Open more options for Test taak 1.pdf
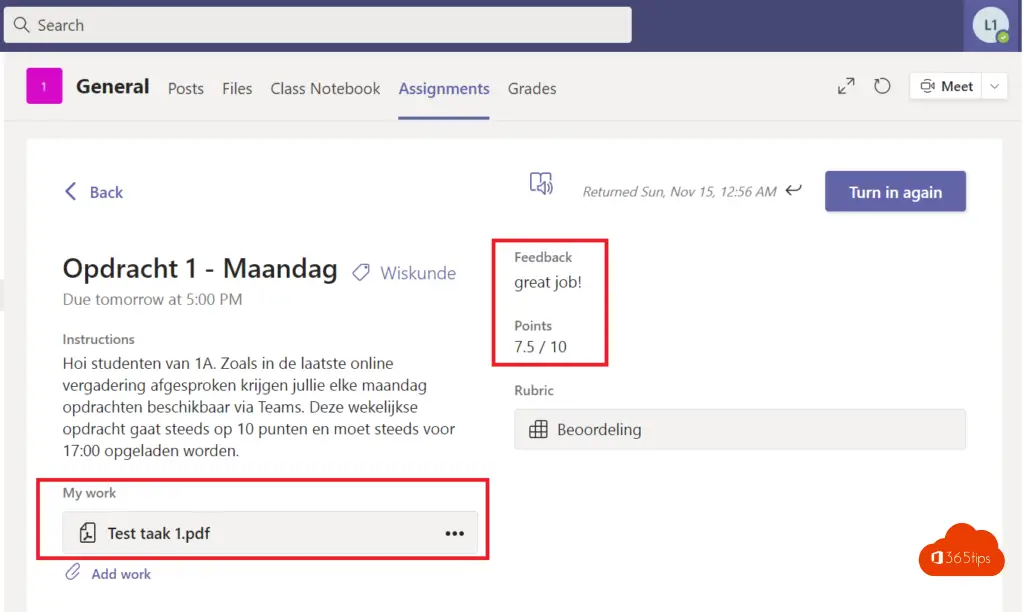1024x612 pixels. (455, 534)
